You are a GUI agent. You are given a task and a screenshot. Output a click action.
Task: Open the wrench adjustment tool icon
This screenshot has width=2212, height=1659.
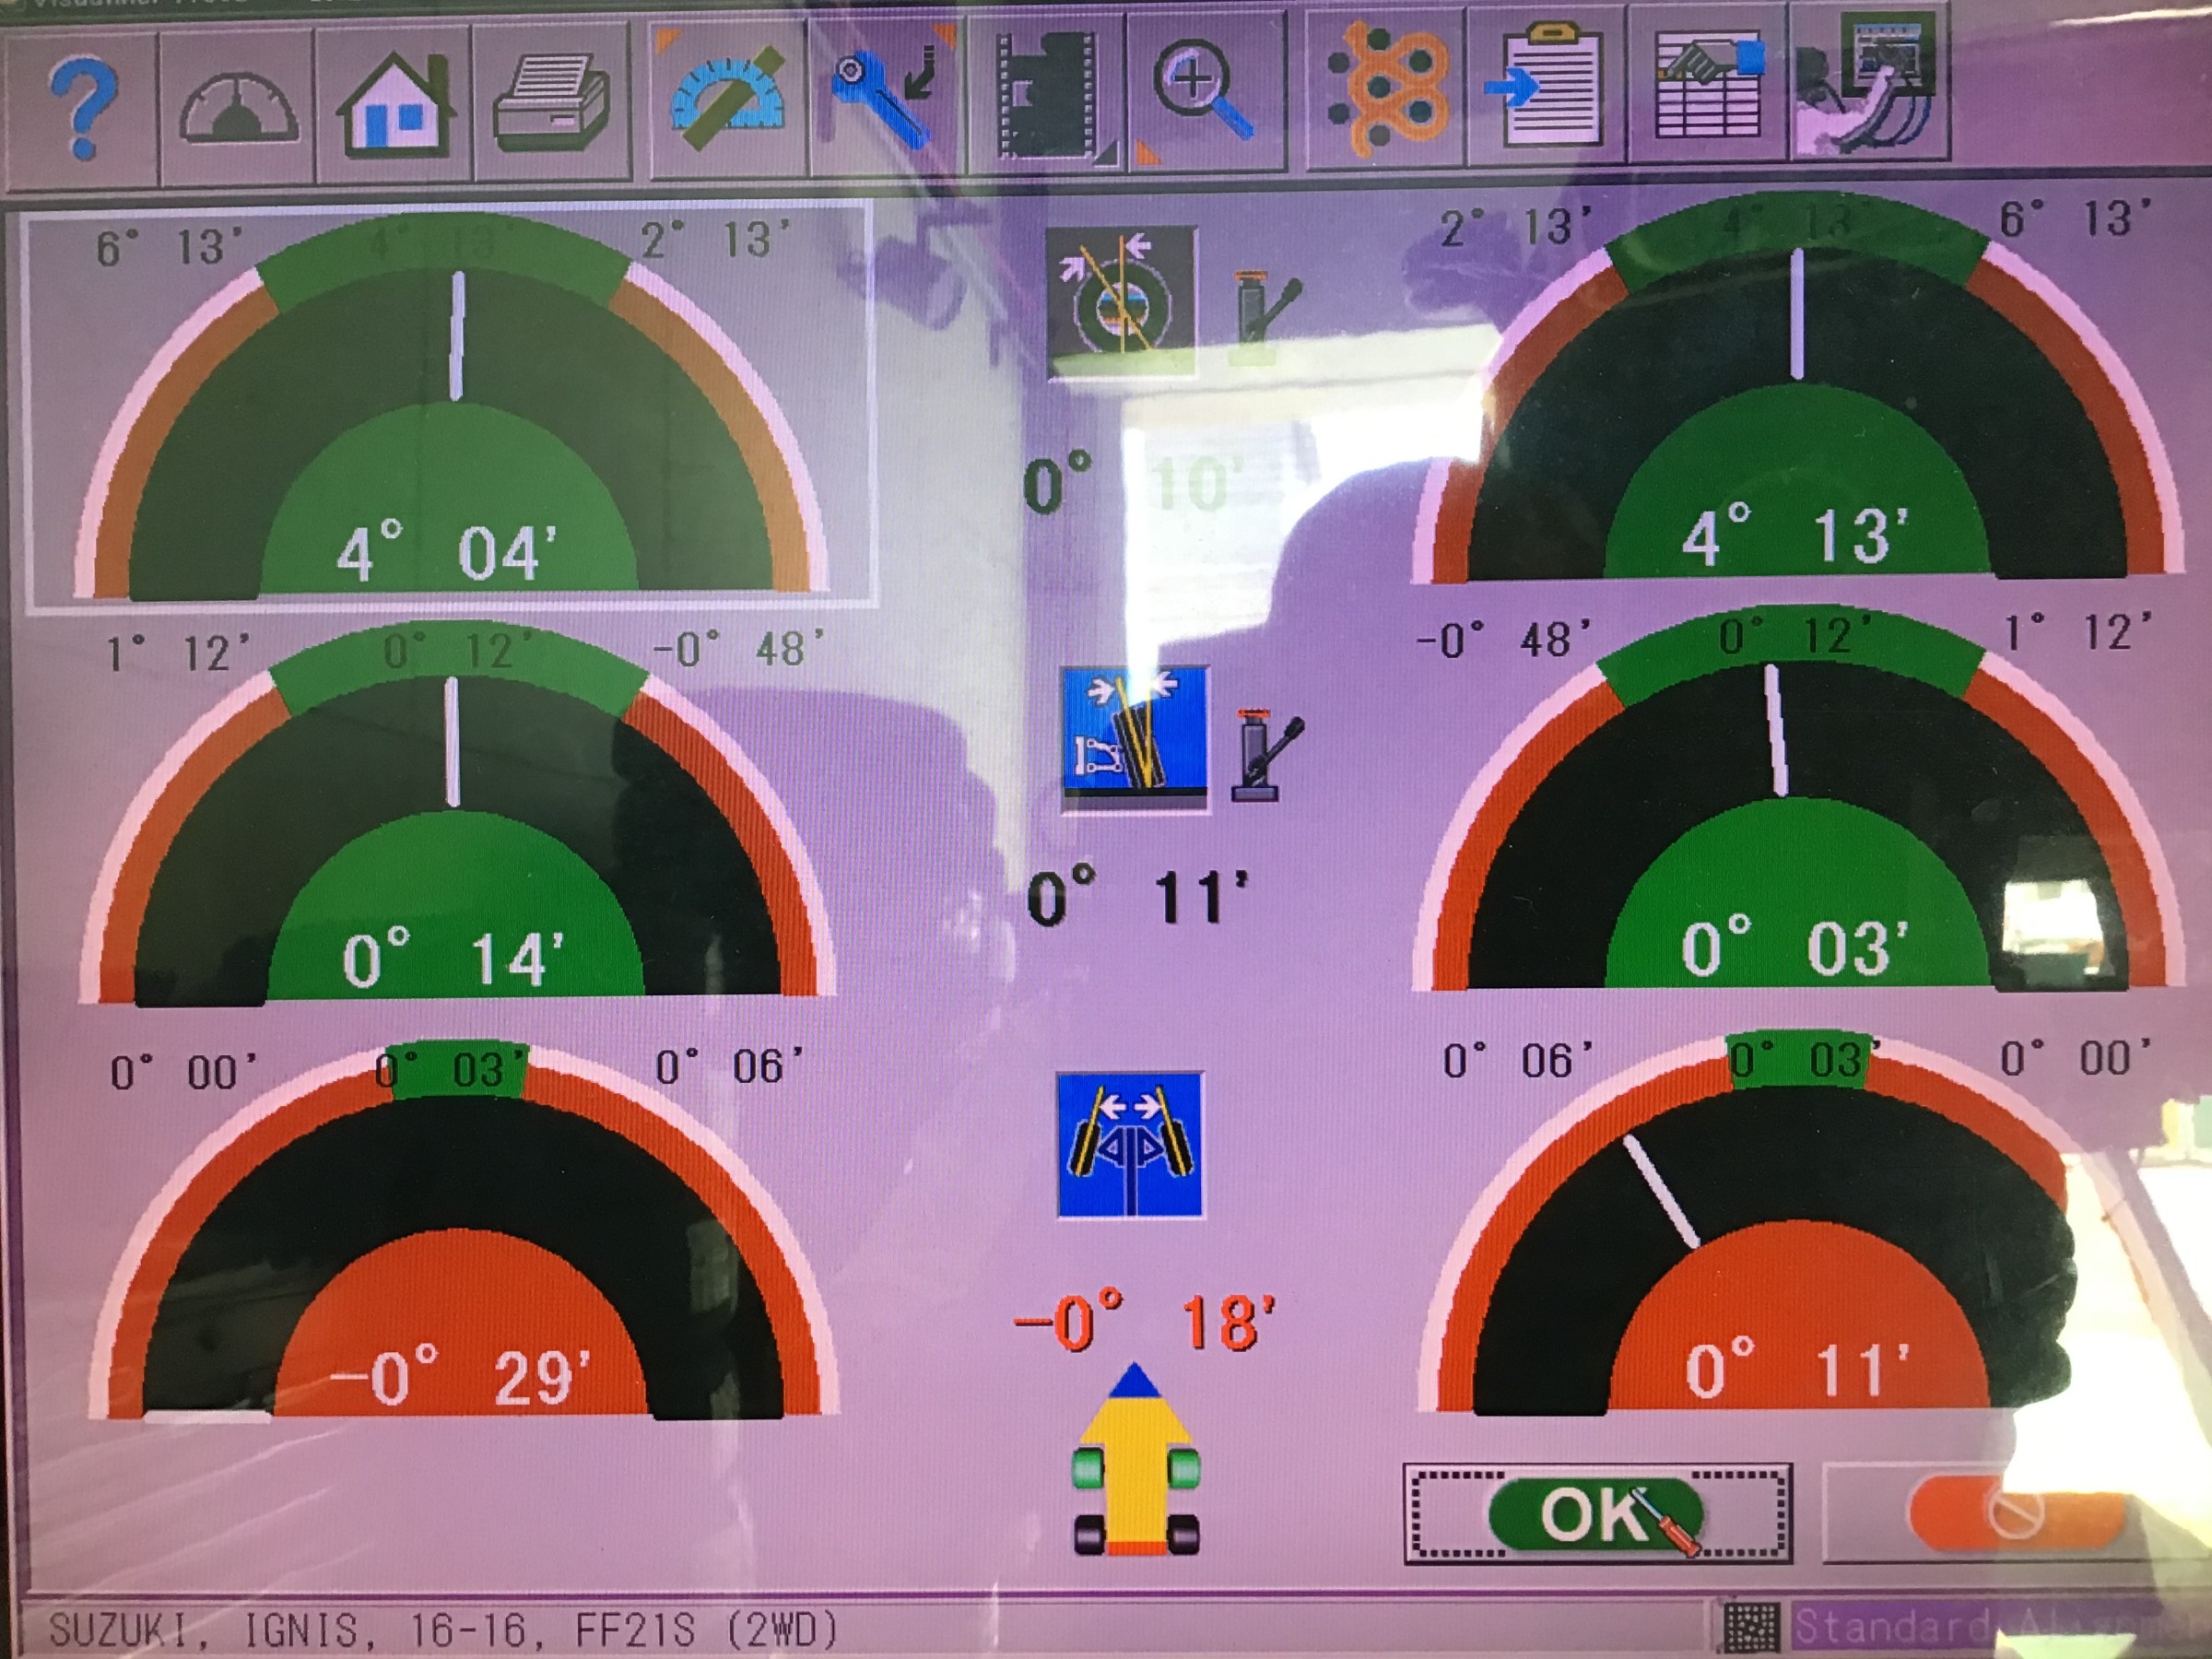[x=884, y=96]
